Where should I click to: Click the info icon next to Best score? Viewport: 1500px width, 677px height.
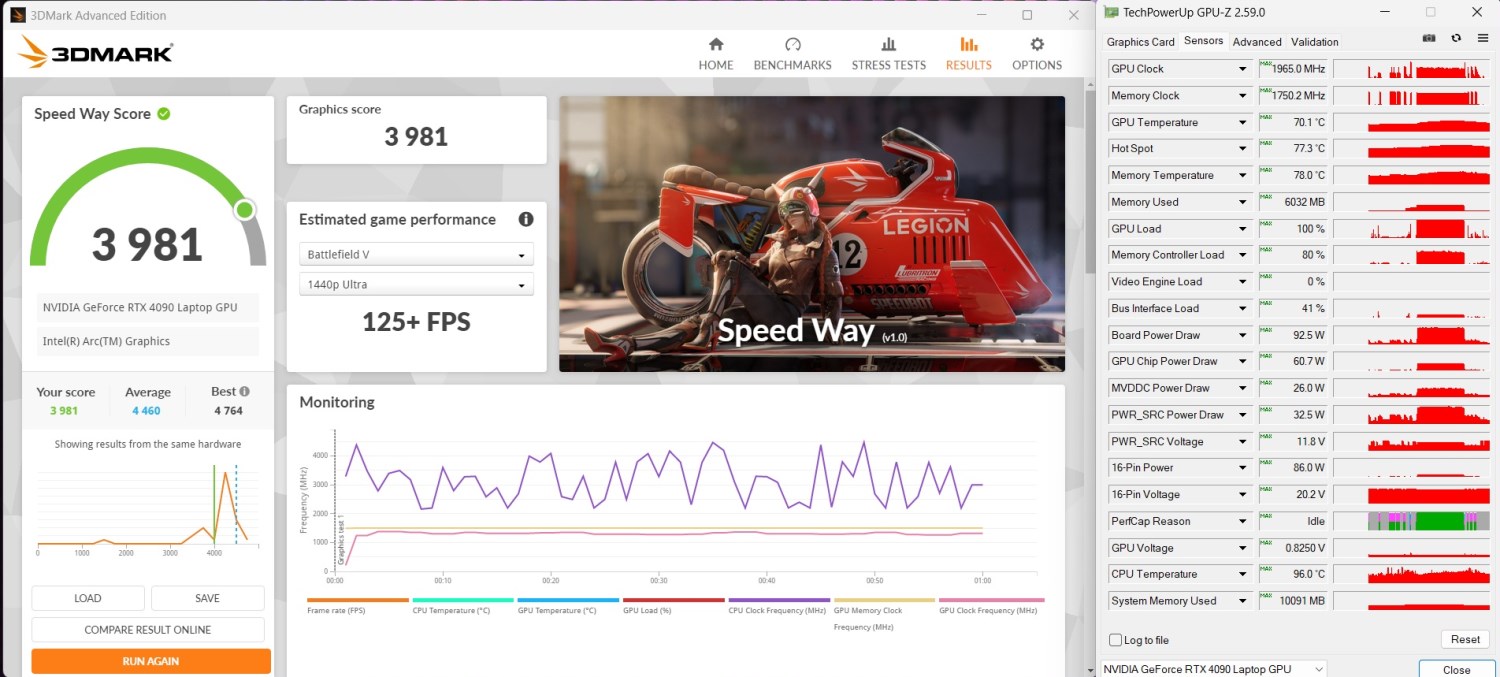(x=244, y=392)
